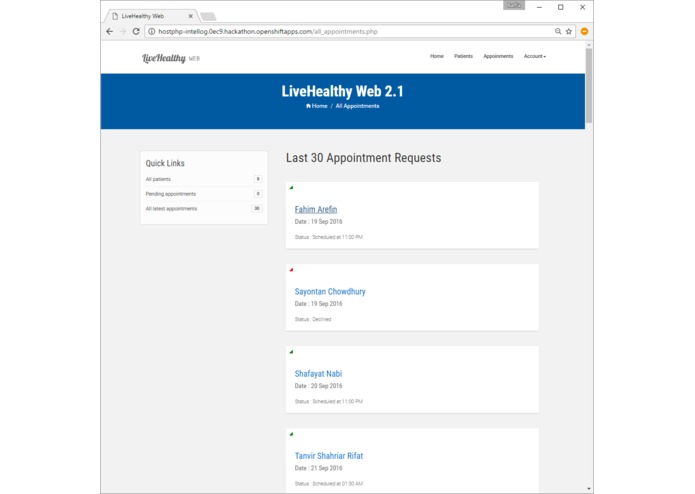This screenshot has height=494, width=695.
Task: Click scrollbar down arrow
Action: point(589,489)
